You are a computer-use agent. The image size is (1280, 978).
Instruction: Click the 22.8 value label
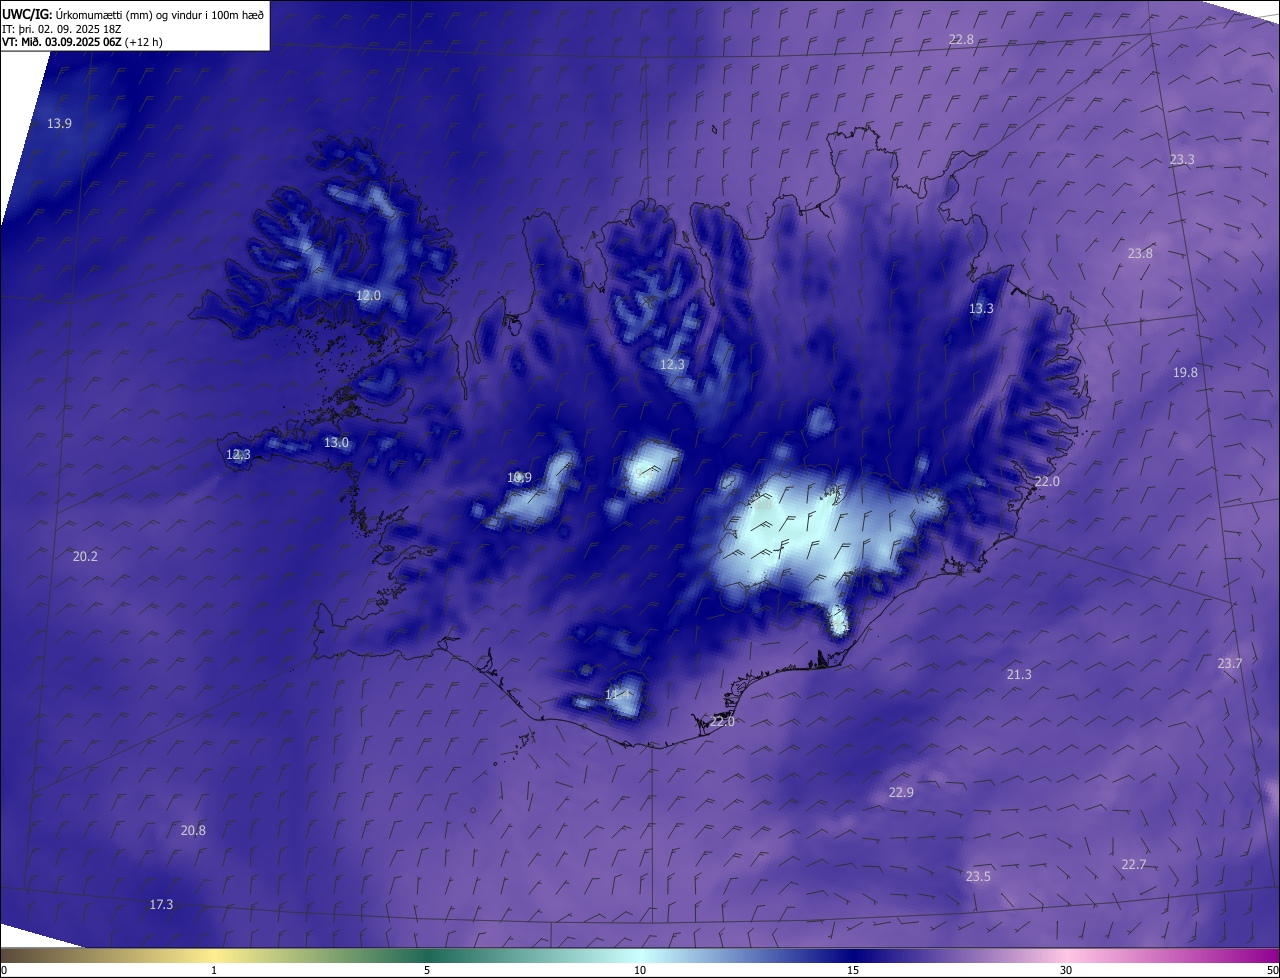pos(961,39)
